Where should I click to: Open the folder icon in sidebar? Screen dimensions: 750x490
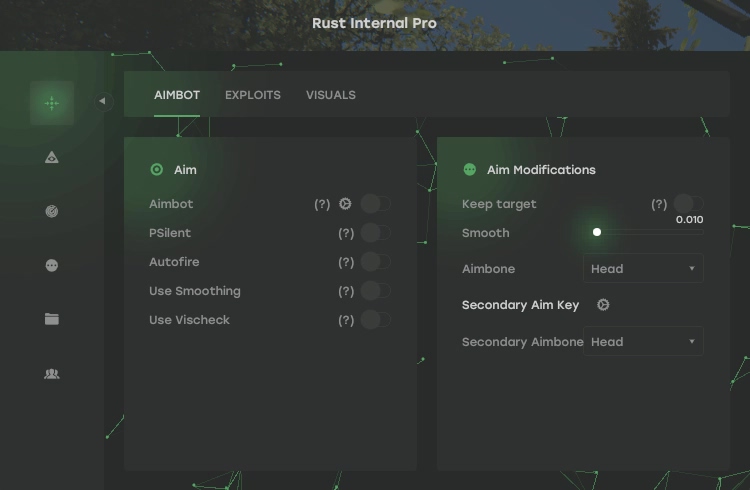pos(52,319)
